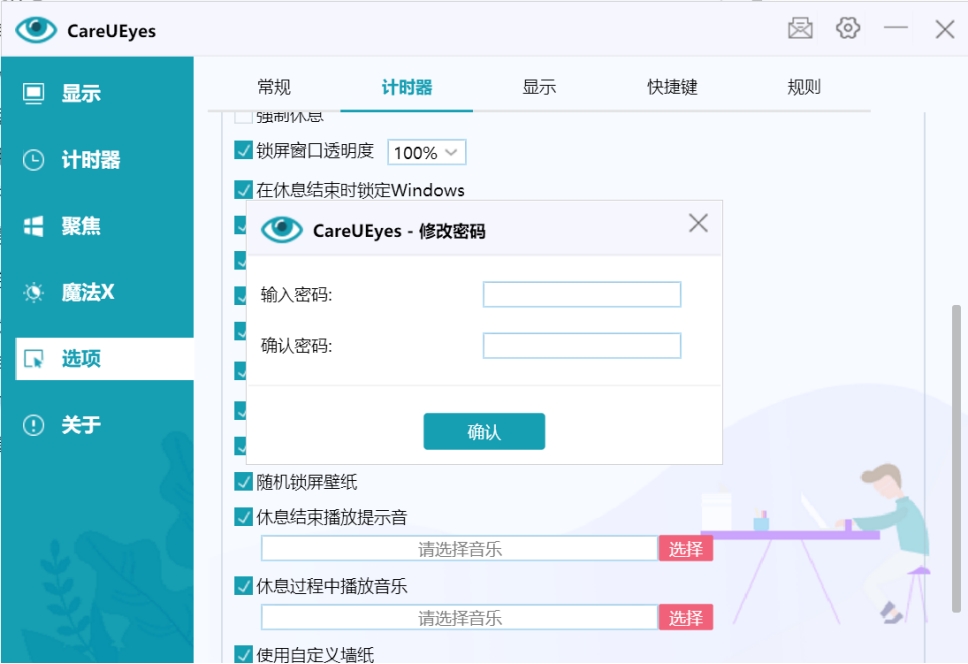The image size is (968, 664).
Task: Select the 选项 sidebar icon
Action: pyautogui.click(x=34, y=359)
